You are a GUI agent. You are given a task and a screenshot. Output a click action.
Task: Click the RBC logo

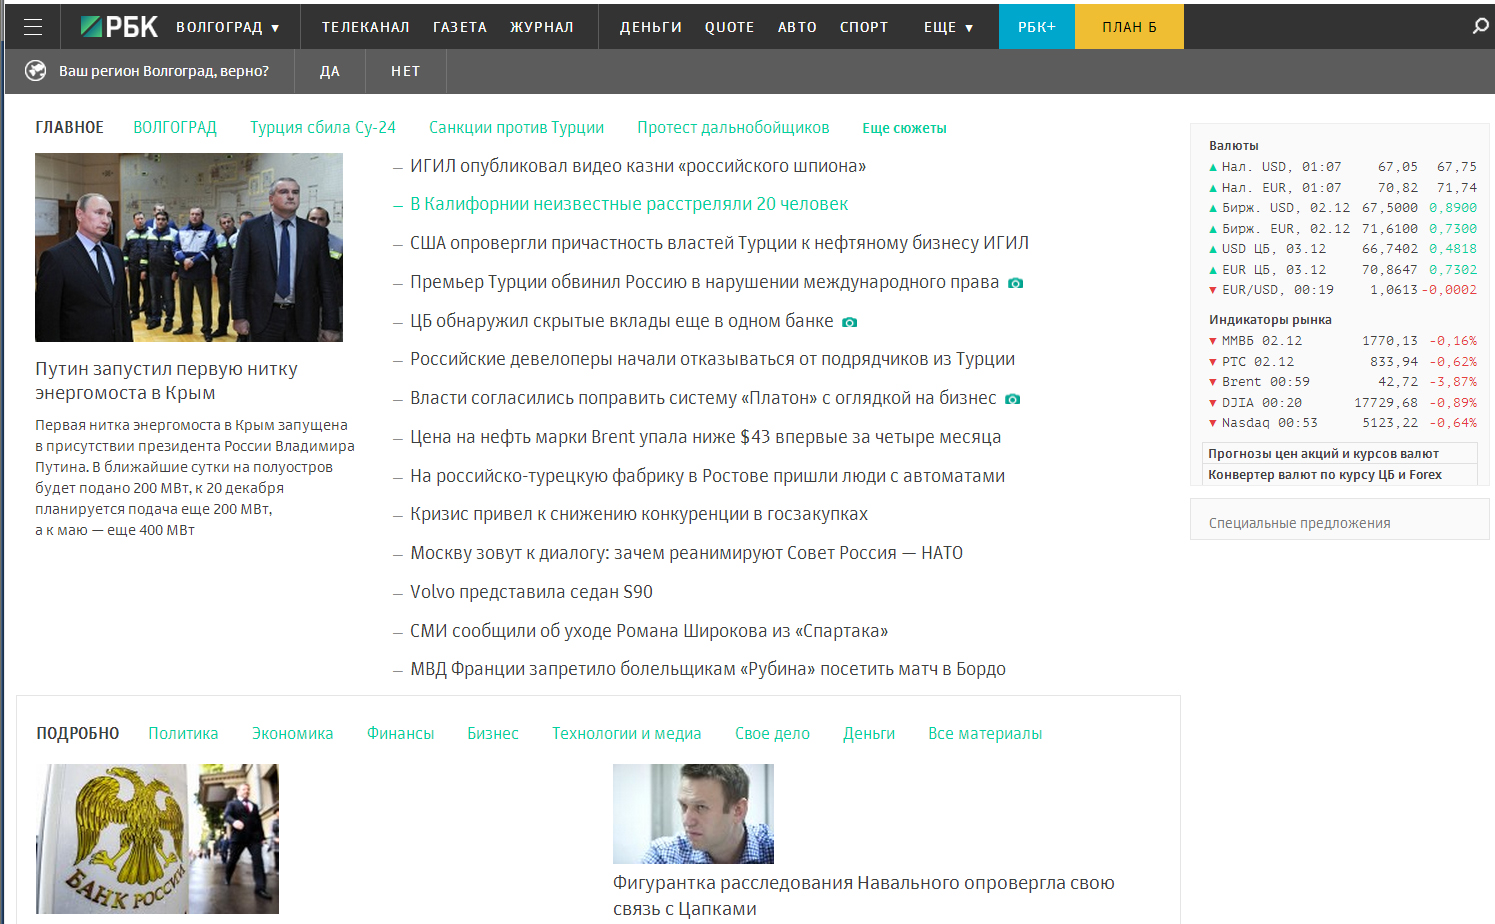click(x=119, y=27)
